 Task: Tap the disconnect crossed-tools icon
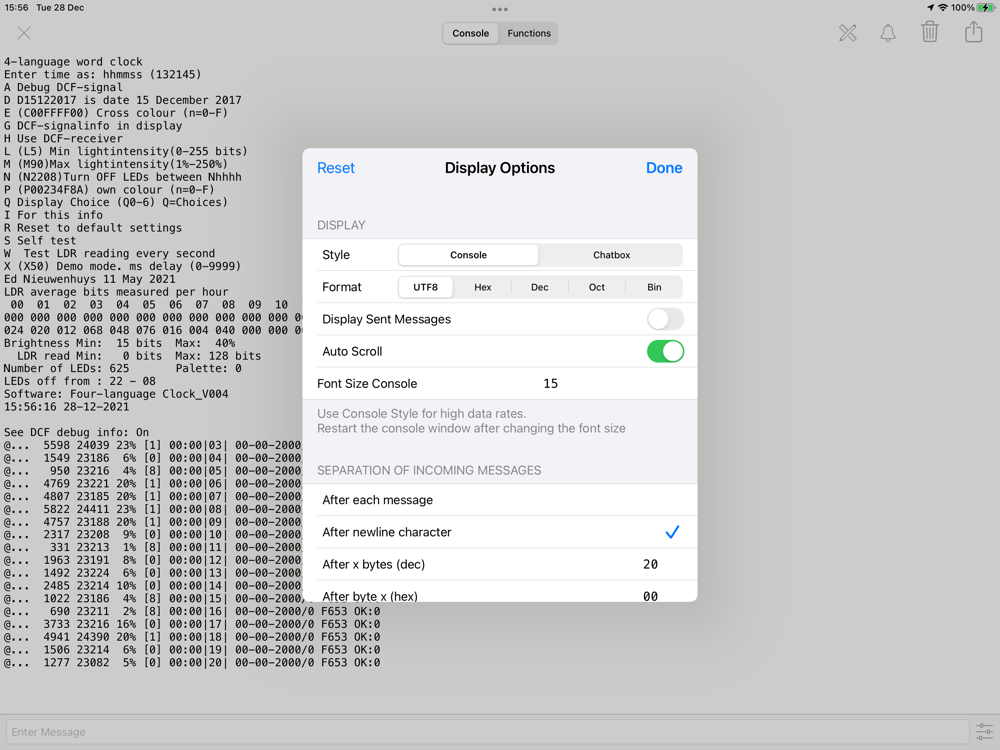[x=848, y=33]
